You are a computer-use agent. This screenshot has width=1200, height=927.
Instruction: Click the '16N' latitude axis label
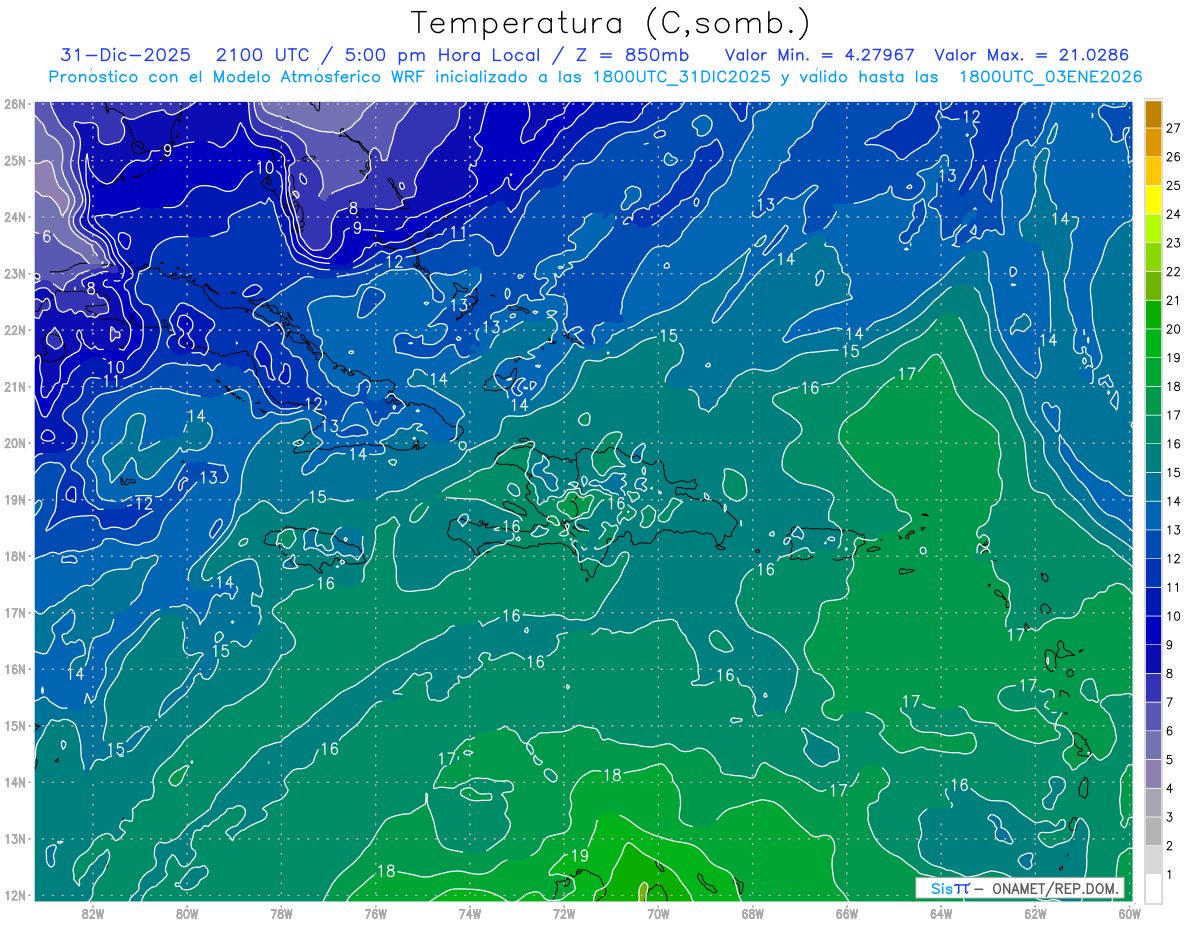(15, 669)
